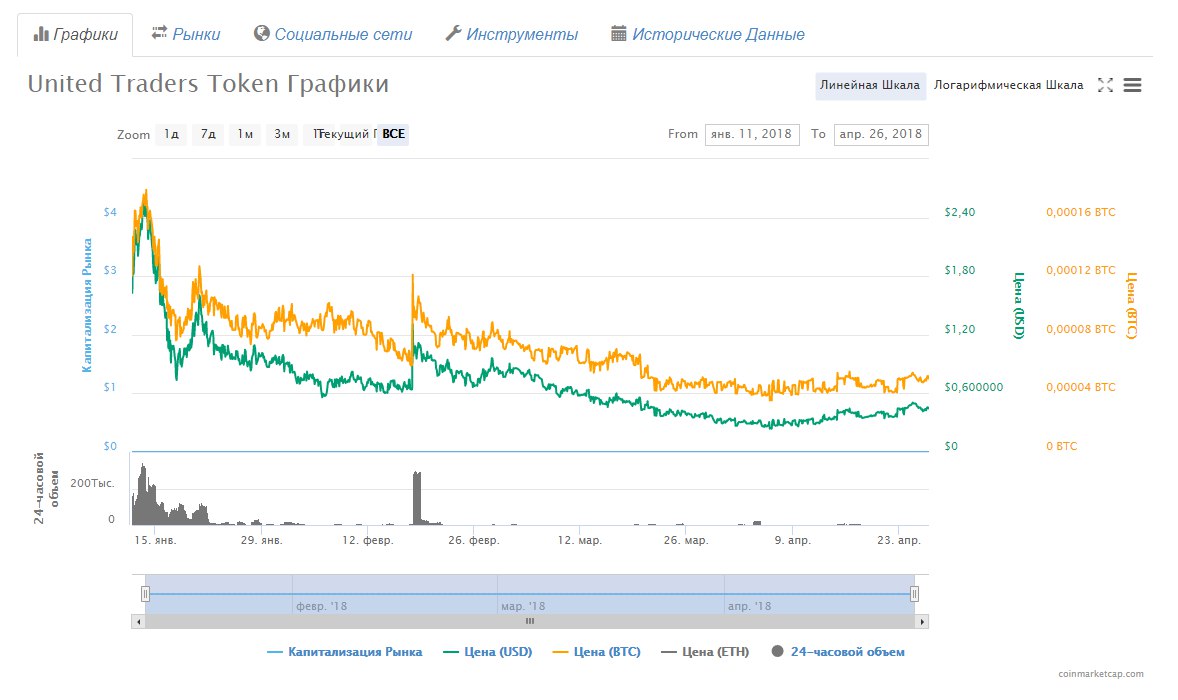Click the To date field
The width and height of the screenshot is (1178, 700).
point(880,134)
